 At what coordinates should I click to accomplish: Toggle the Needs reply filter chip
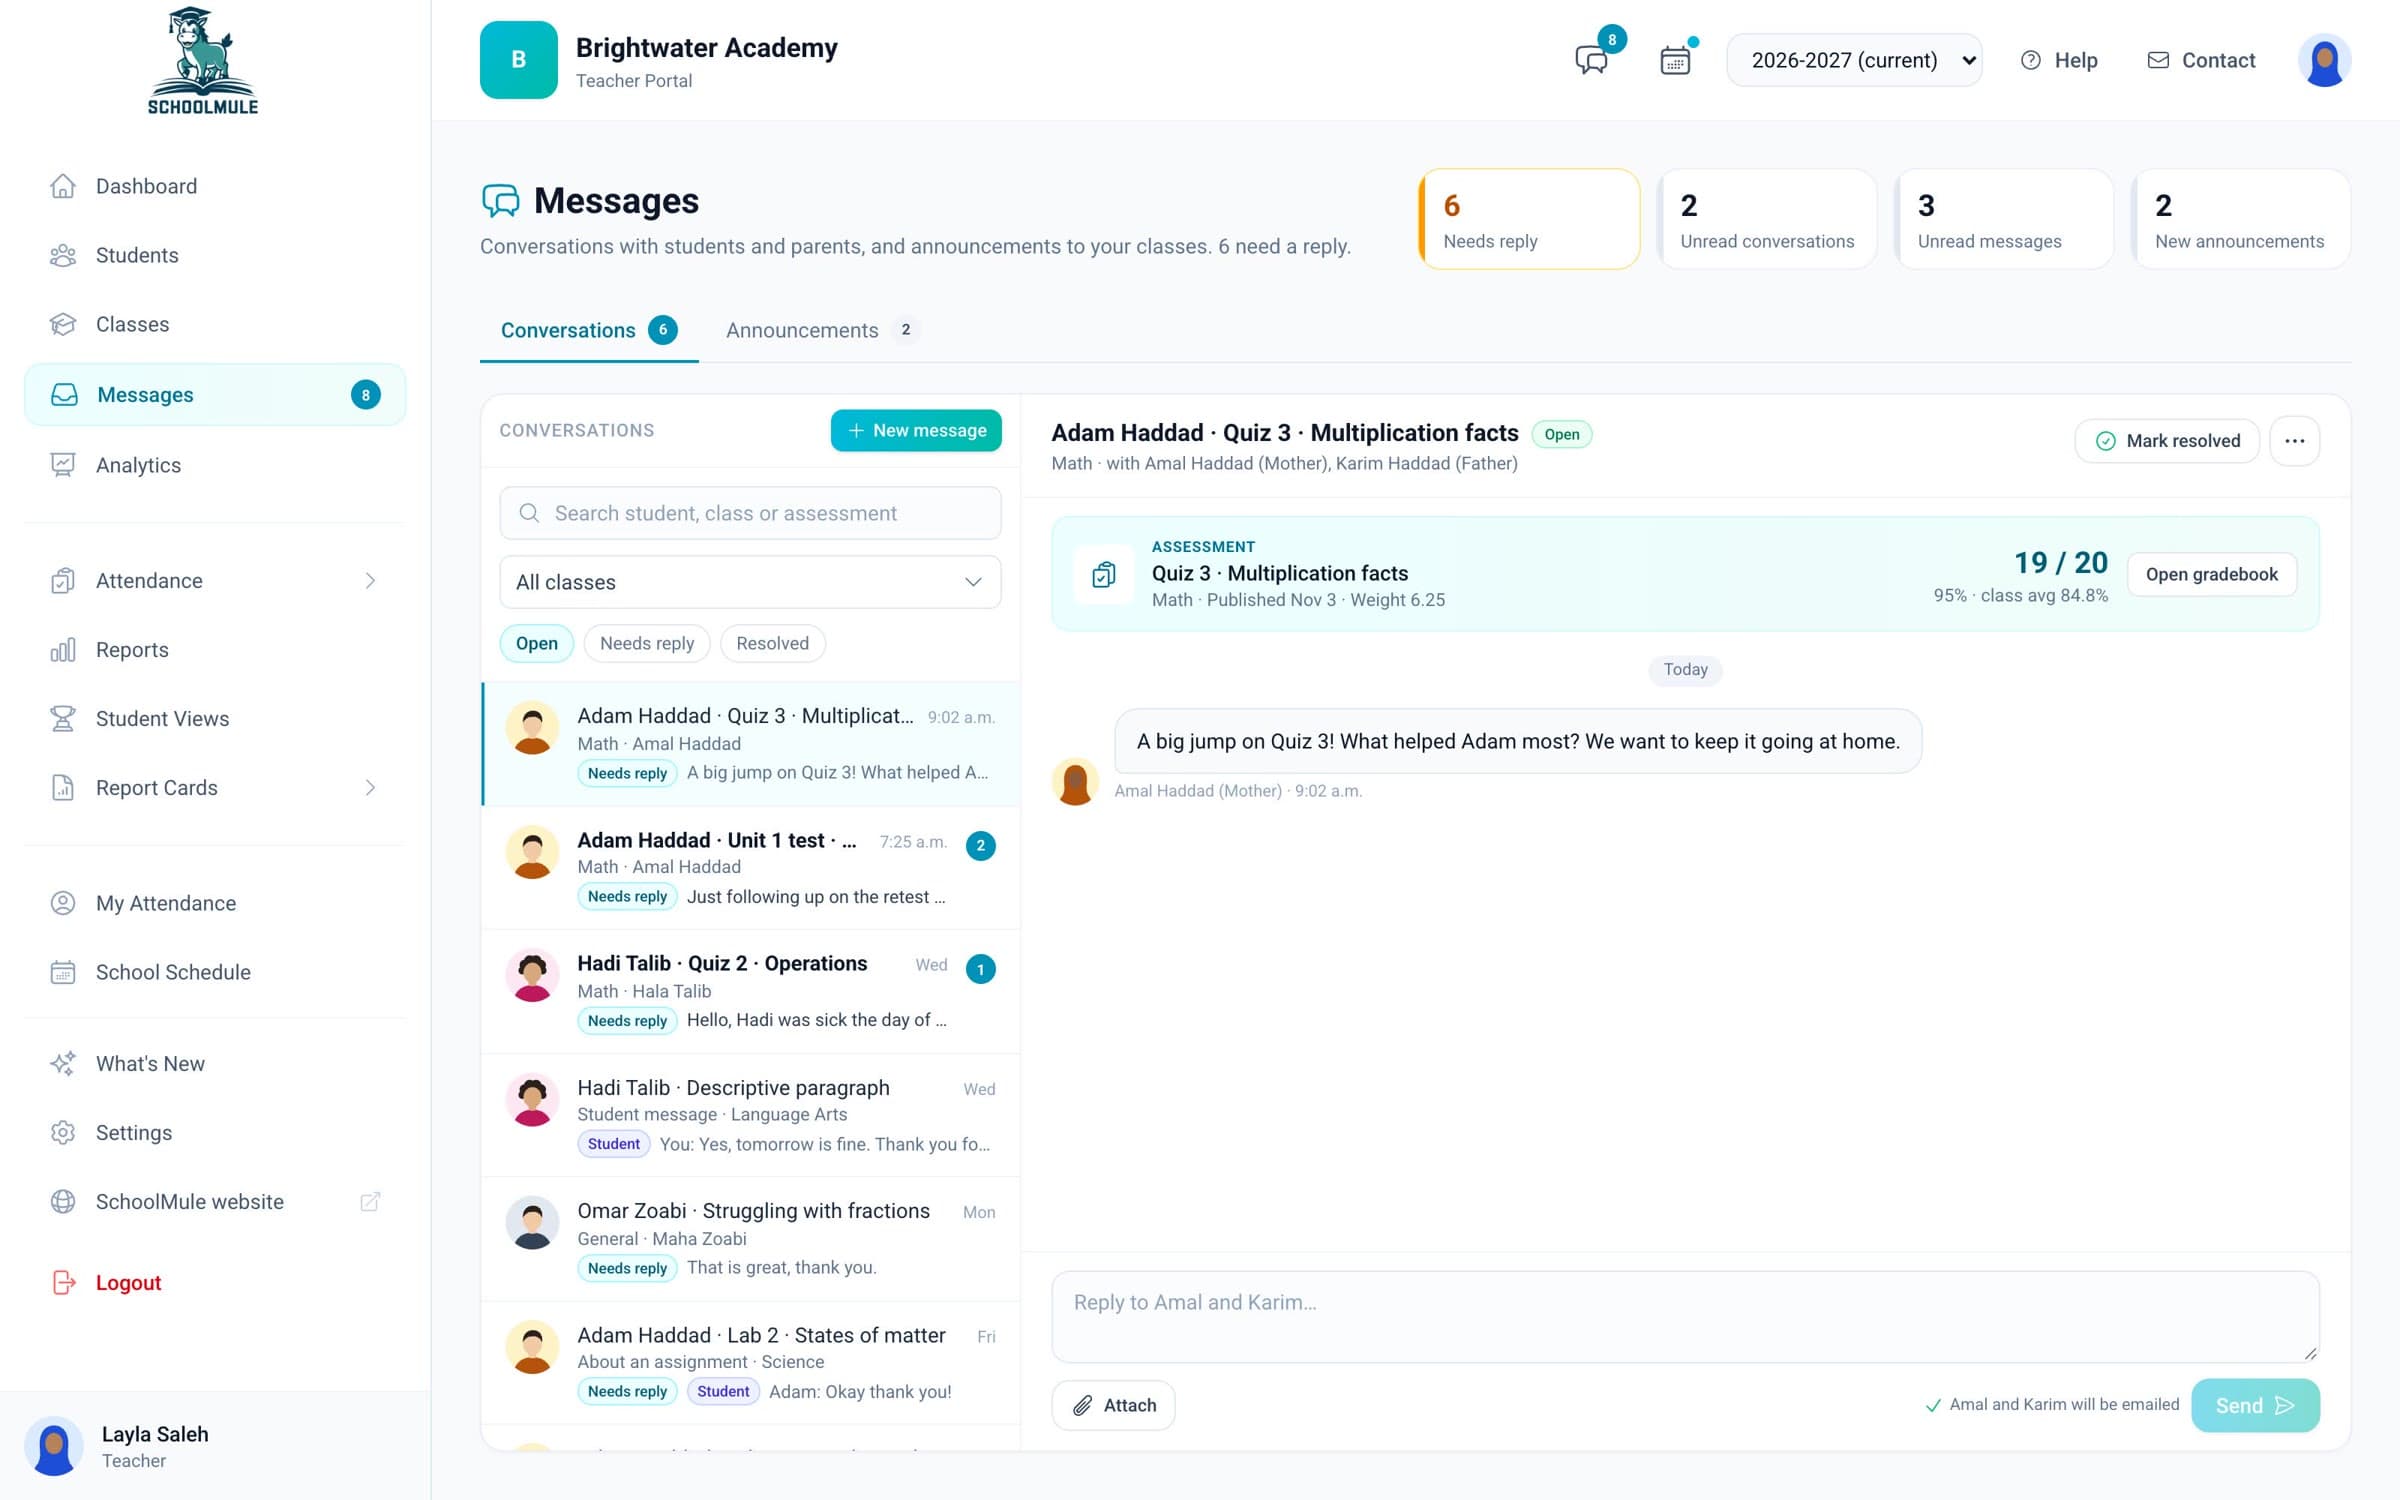click(647, 643)
